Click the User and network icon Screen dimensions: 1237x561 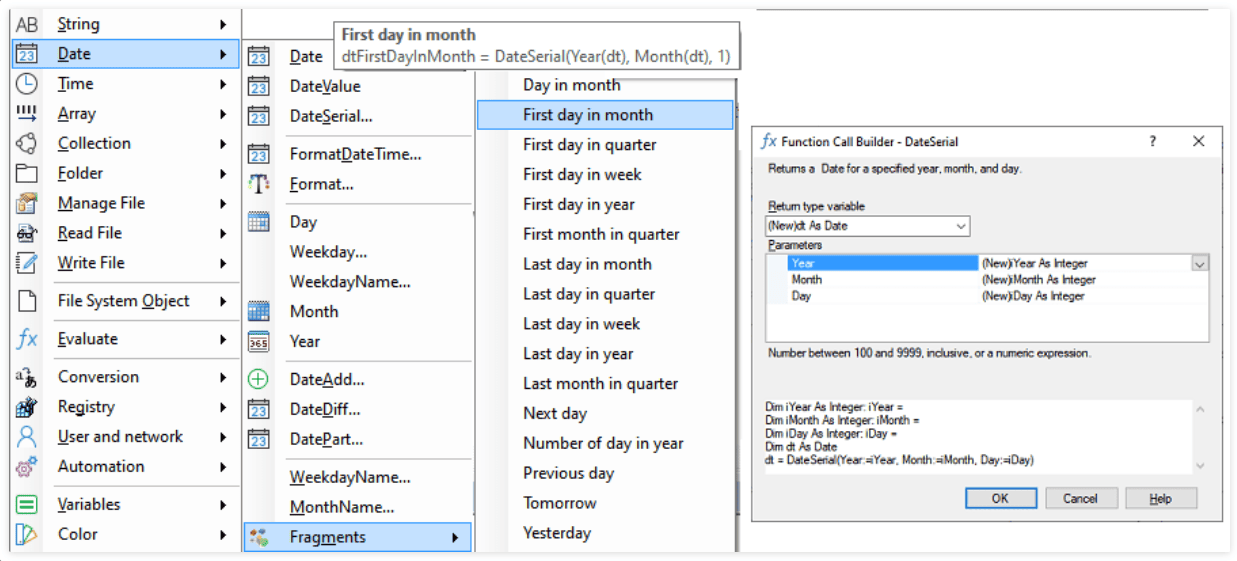pyautogui.click(x=27, y=437)
